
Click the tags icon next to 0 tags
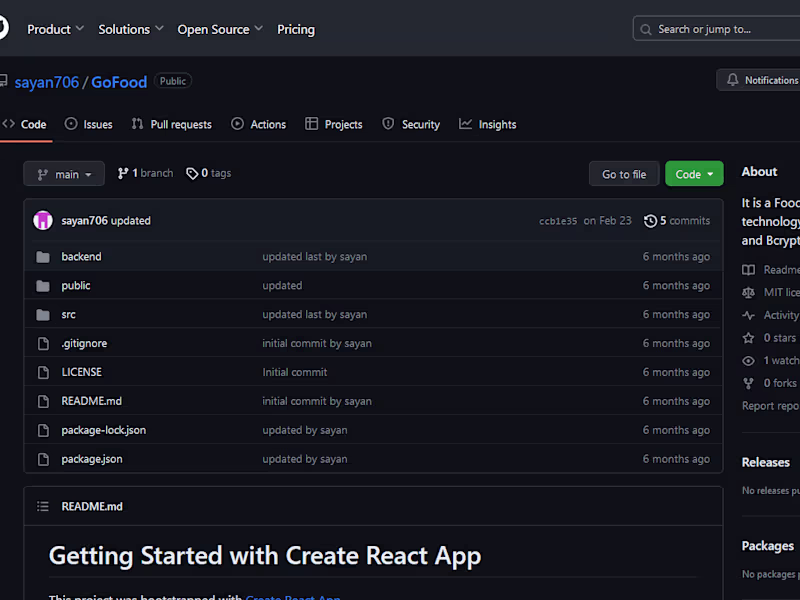(x=192, y=173)
